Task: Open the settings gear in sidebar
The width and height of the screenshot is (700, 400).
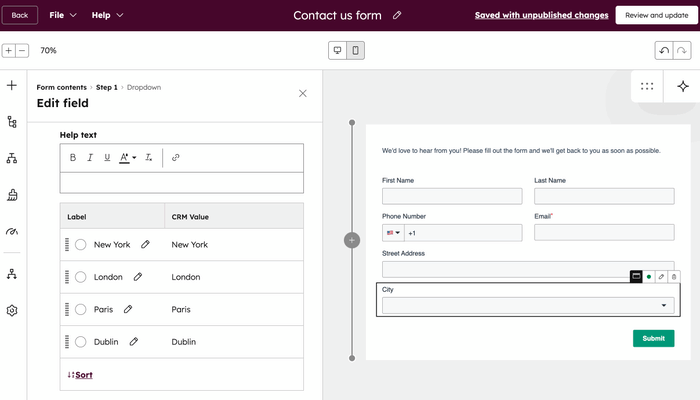Action: tap(12, 311)
